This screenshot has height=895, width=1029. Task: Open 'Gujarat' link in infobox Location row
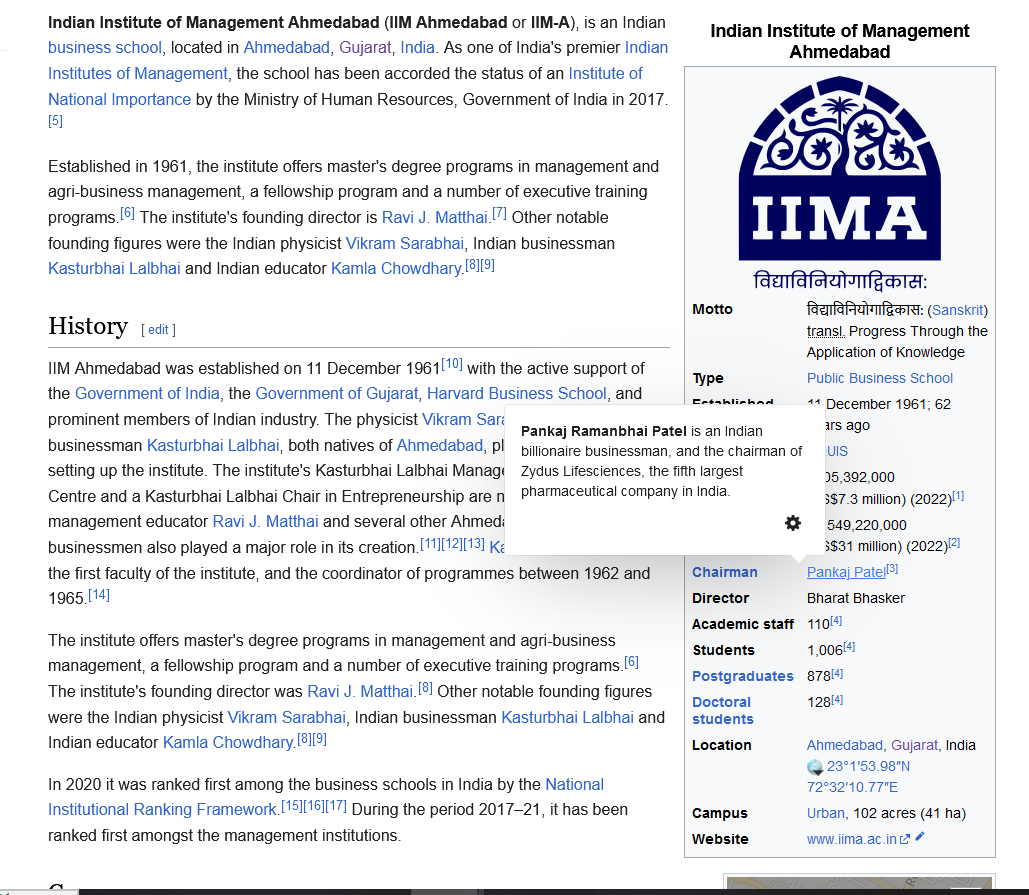(x=914, y=745)
